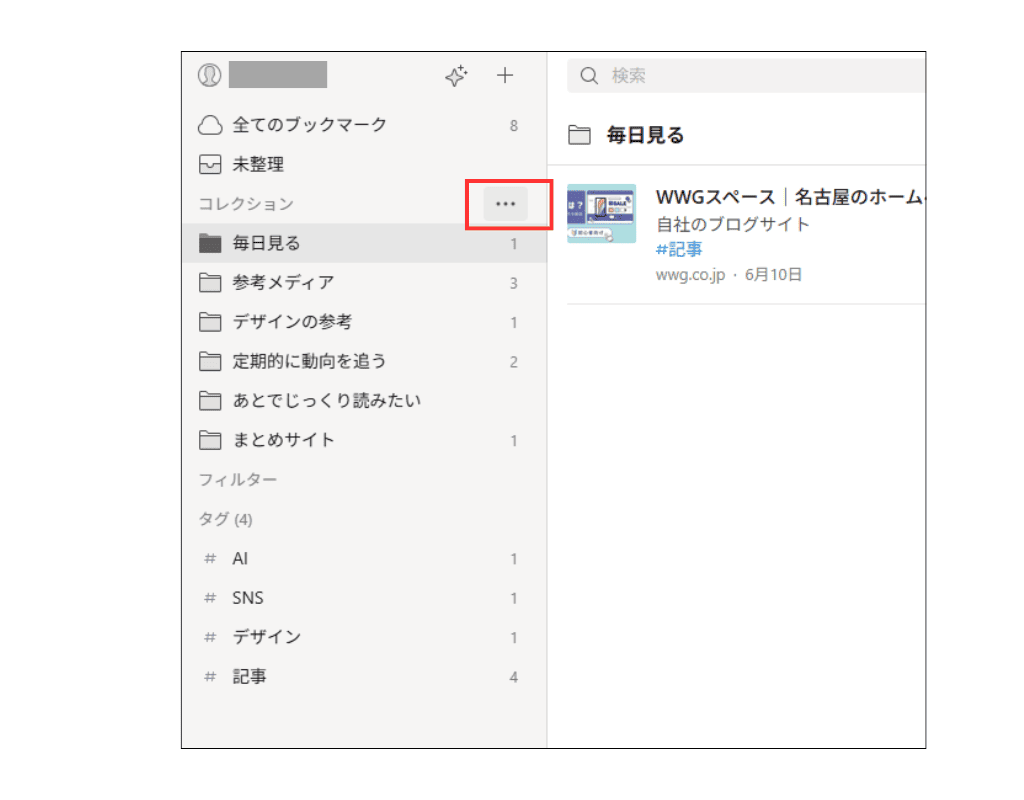Click the 未整理 inbox icon

pyautogui.click(x=210, y=164)
